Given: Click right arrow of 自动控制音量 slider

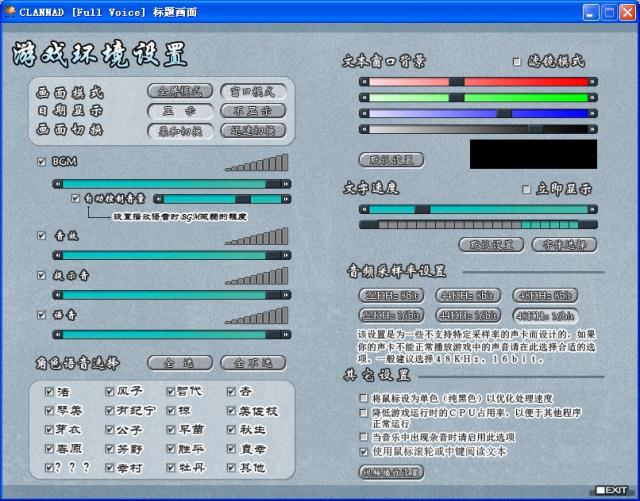Looking at the screenshot, I should pos(286,199).
